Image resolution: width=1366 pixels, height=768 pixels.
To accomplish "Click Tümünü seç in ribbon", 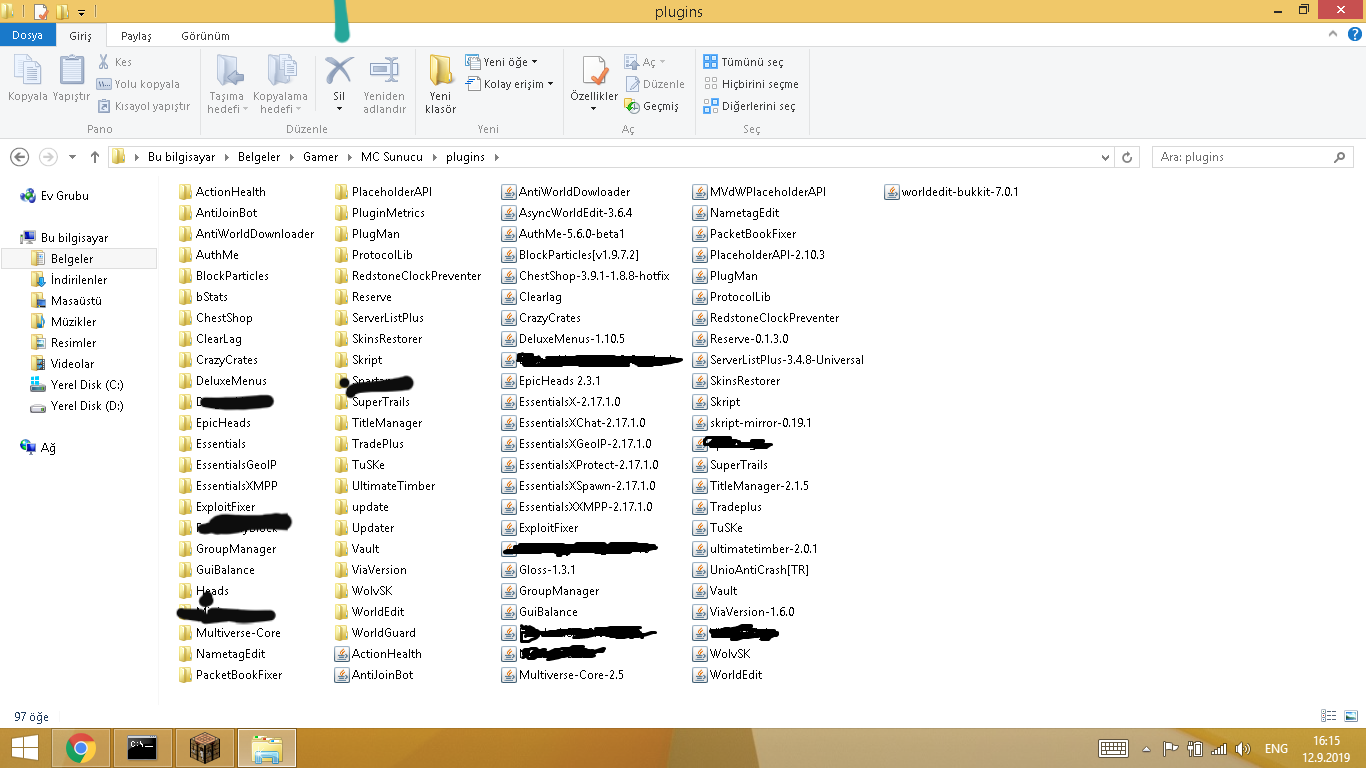I will [744, 62].
